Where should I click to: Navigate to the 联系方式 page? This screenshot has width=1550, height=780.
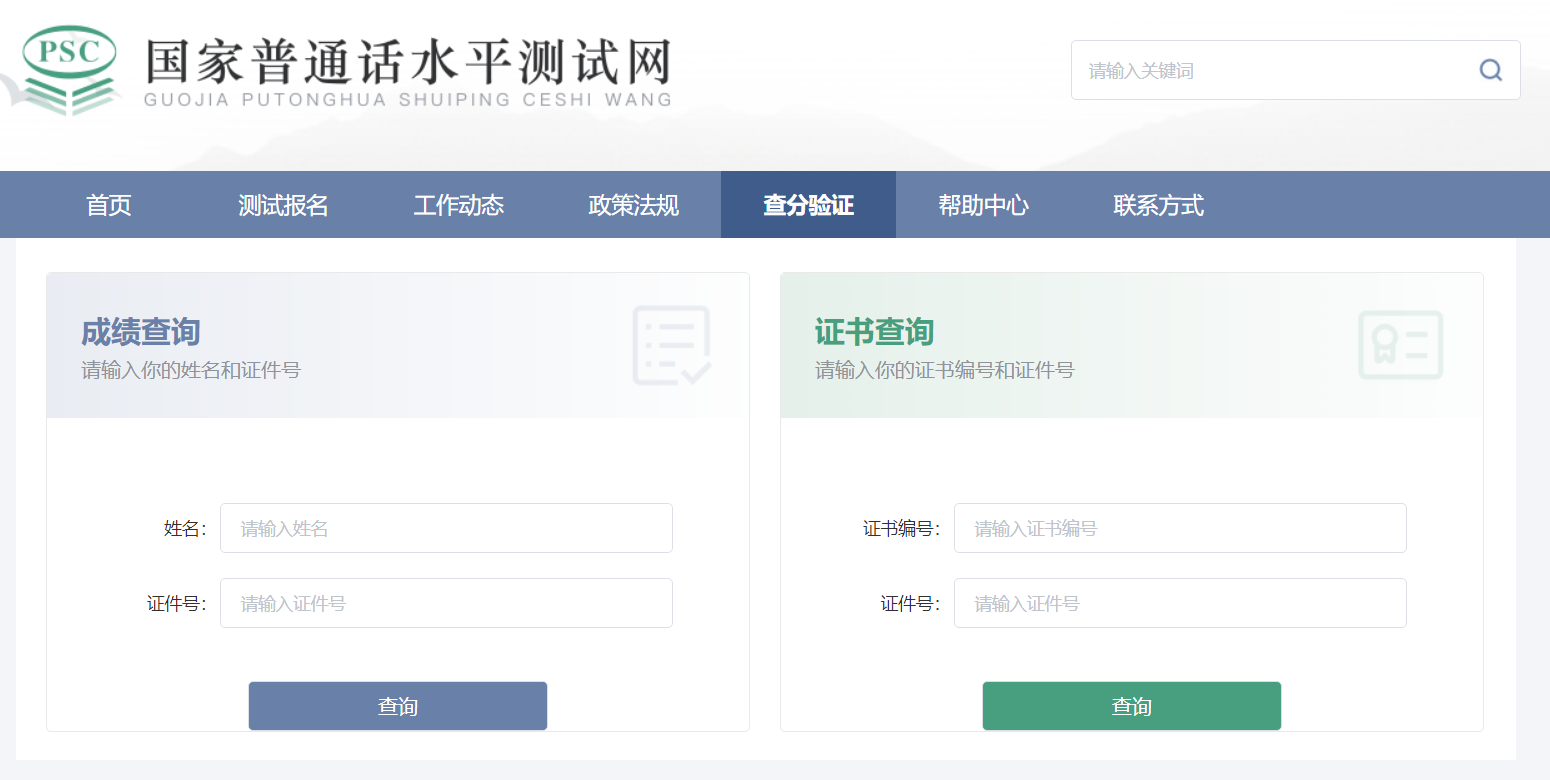pos(1158,205)
